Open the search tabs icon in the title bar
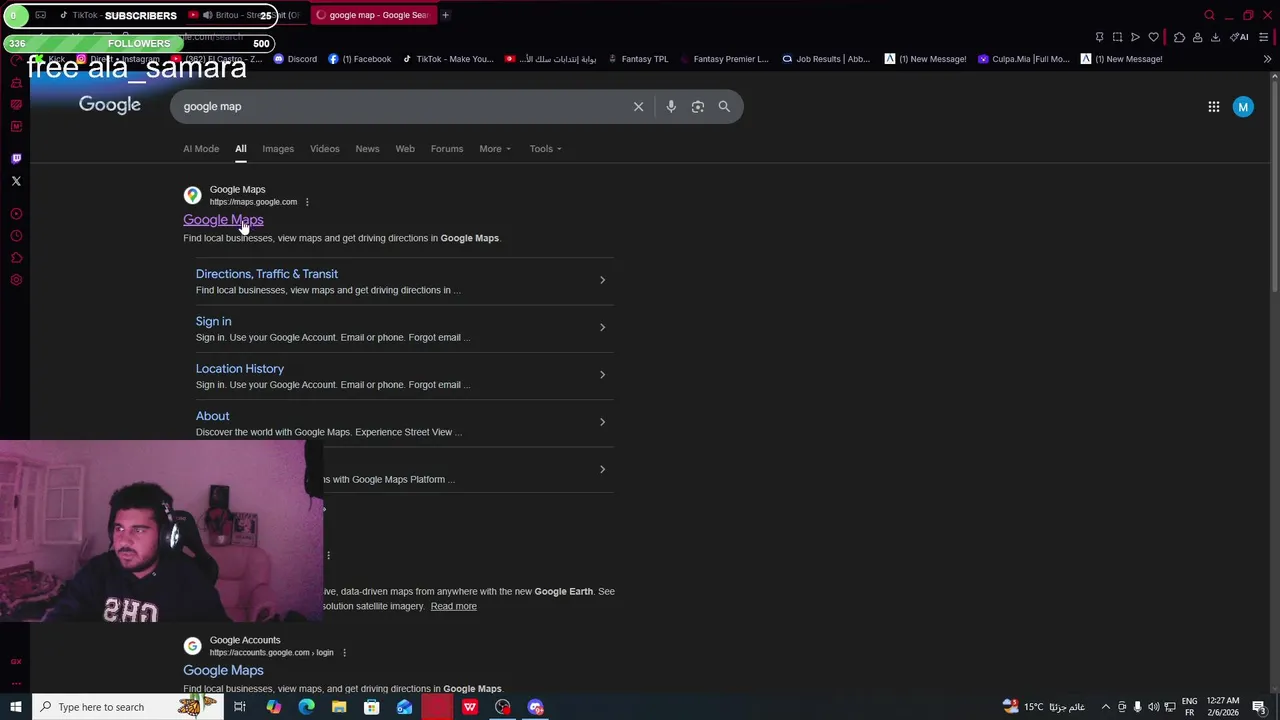The width and height of the screenshot is (1280, 720). pos(1209,15)
